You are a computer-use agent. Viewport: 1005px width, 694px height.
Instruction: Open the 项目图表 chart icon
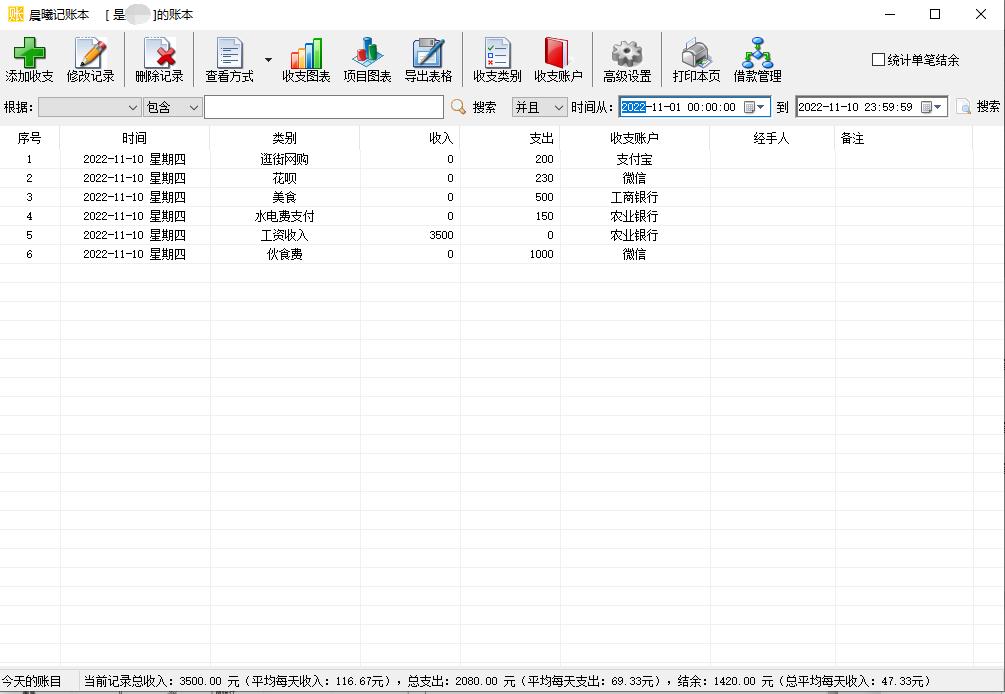367,54
